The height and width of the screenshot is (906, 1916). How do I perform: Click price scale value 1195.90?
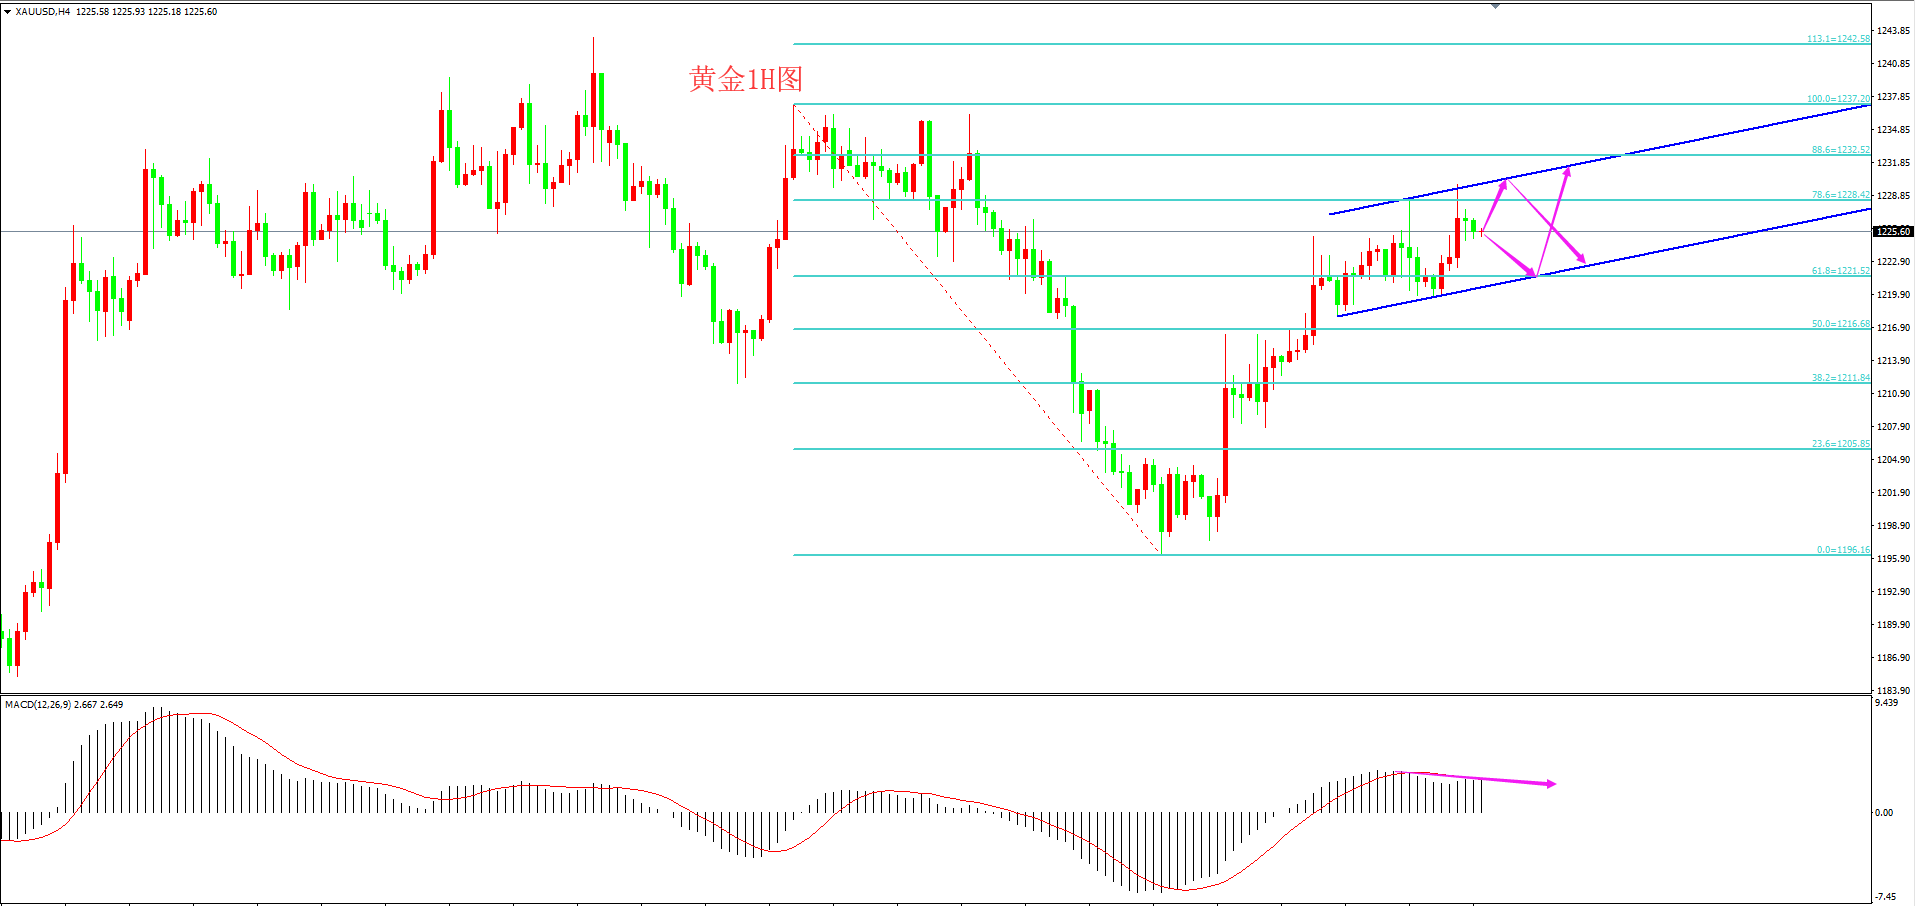(1893, 559)
